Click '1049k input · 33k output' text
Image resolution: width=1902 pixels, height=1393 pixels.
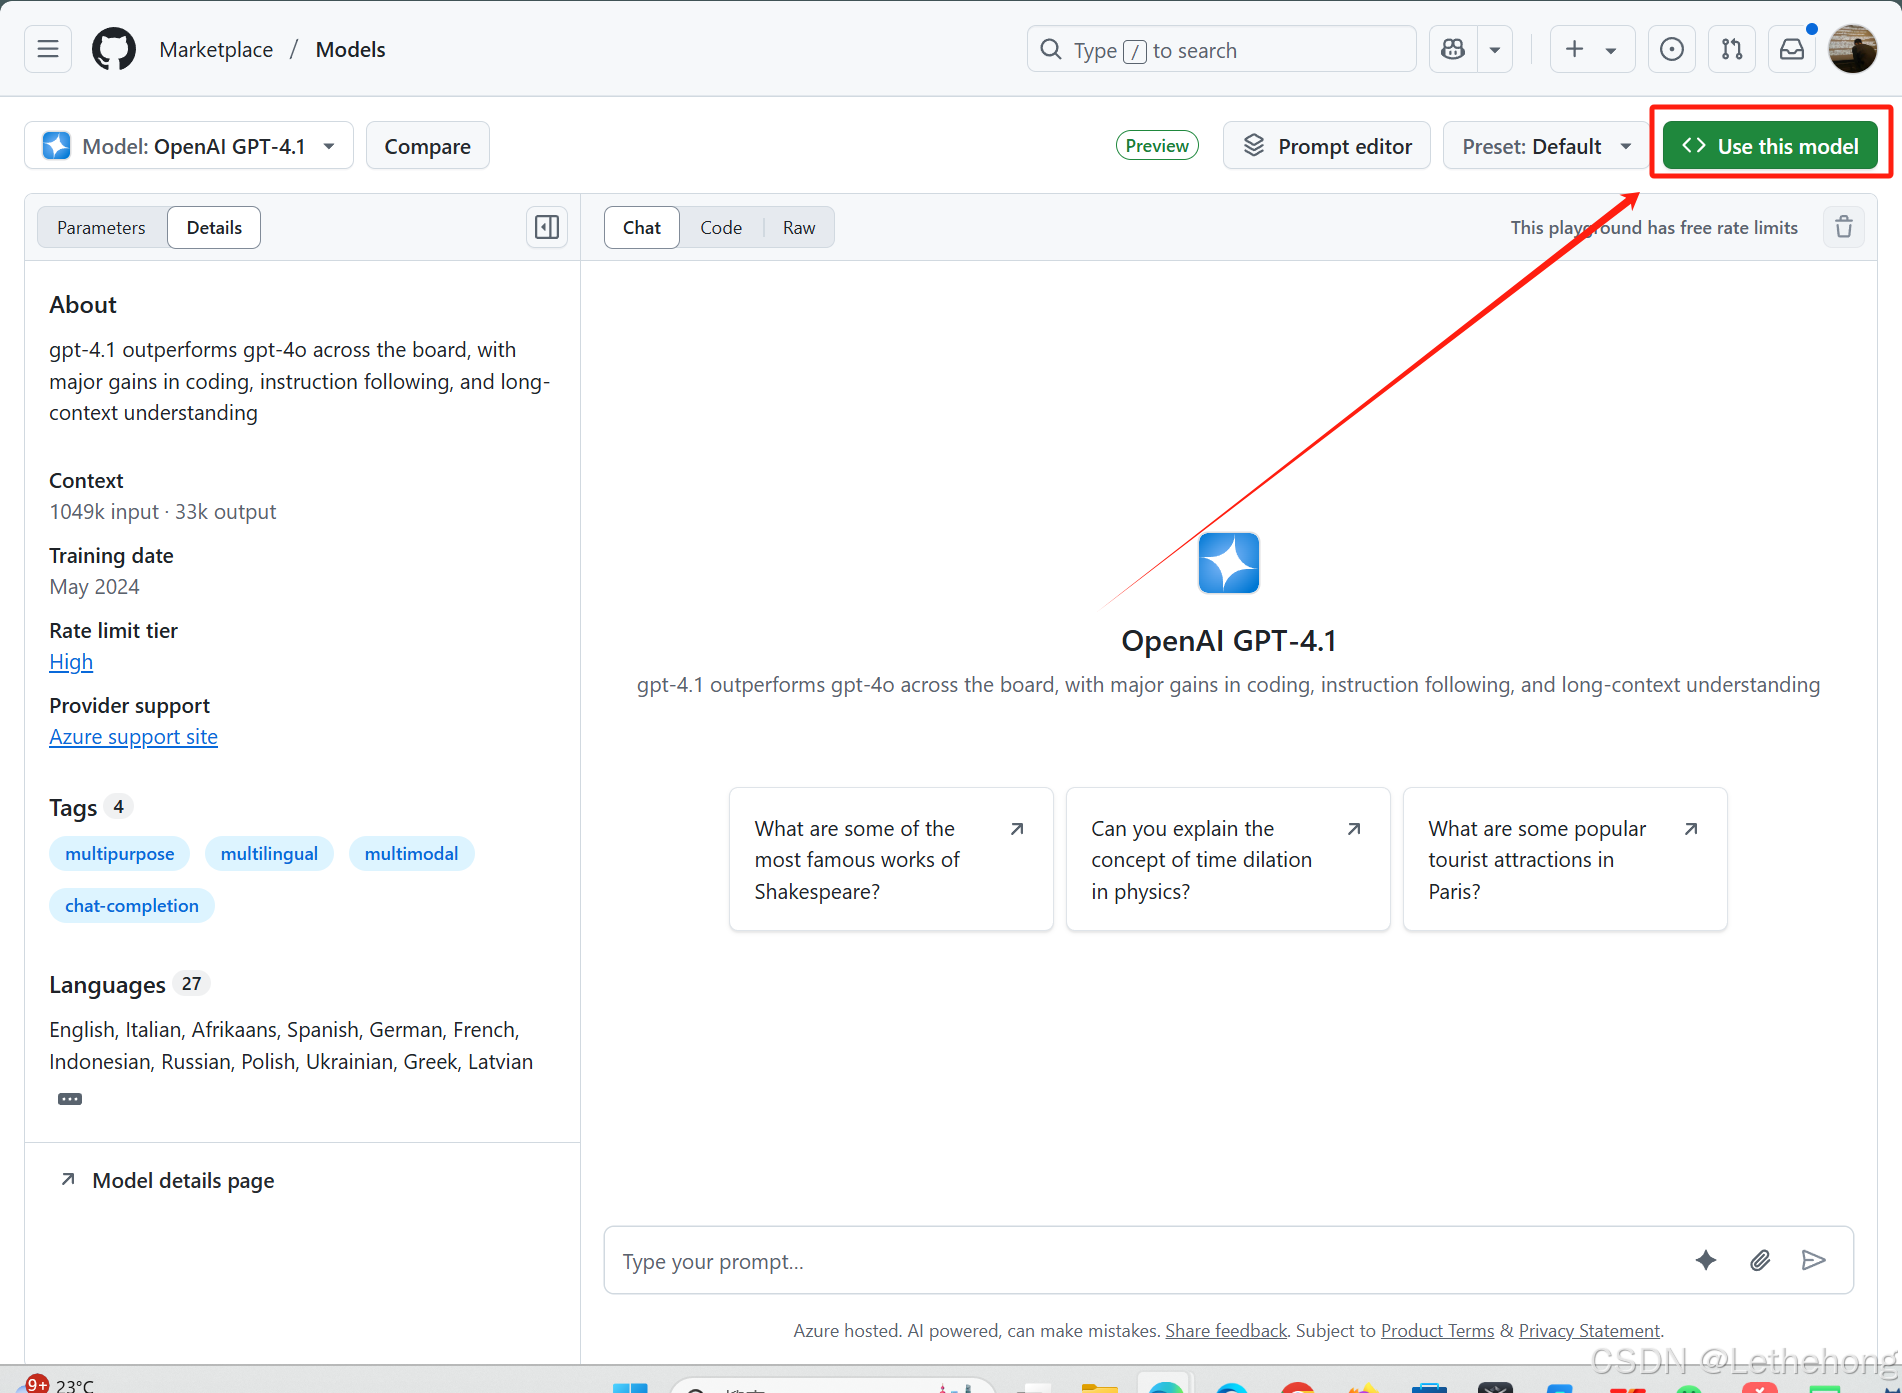[x=163, y=512]
